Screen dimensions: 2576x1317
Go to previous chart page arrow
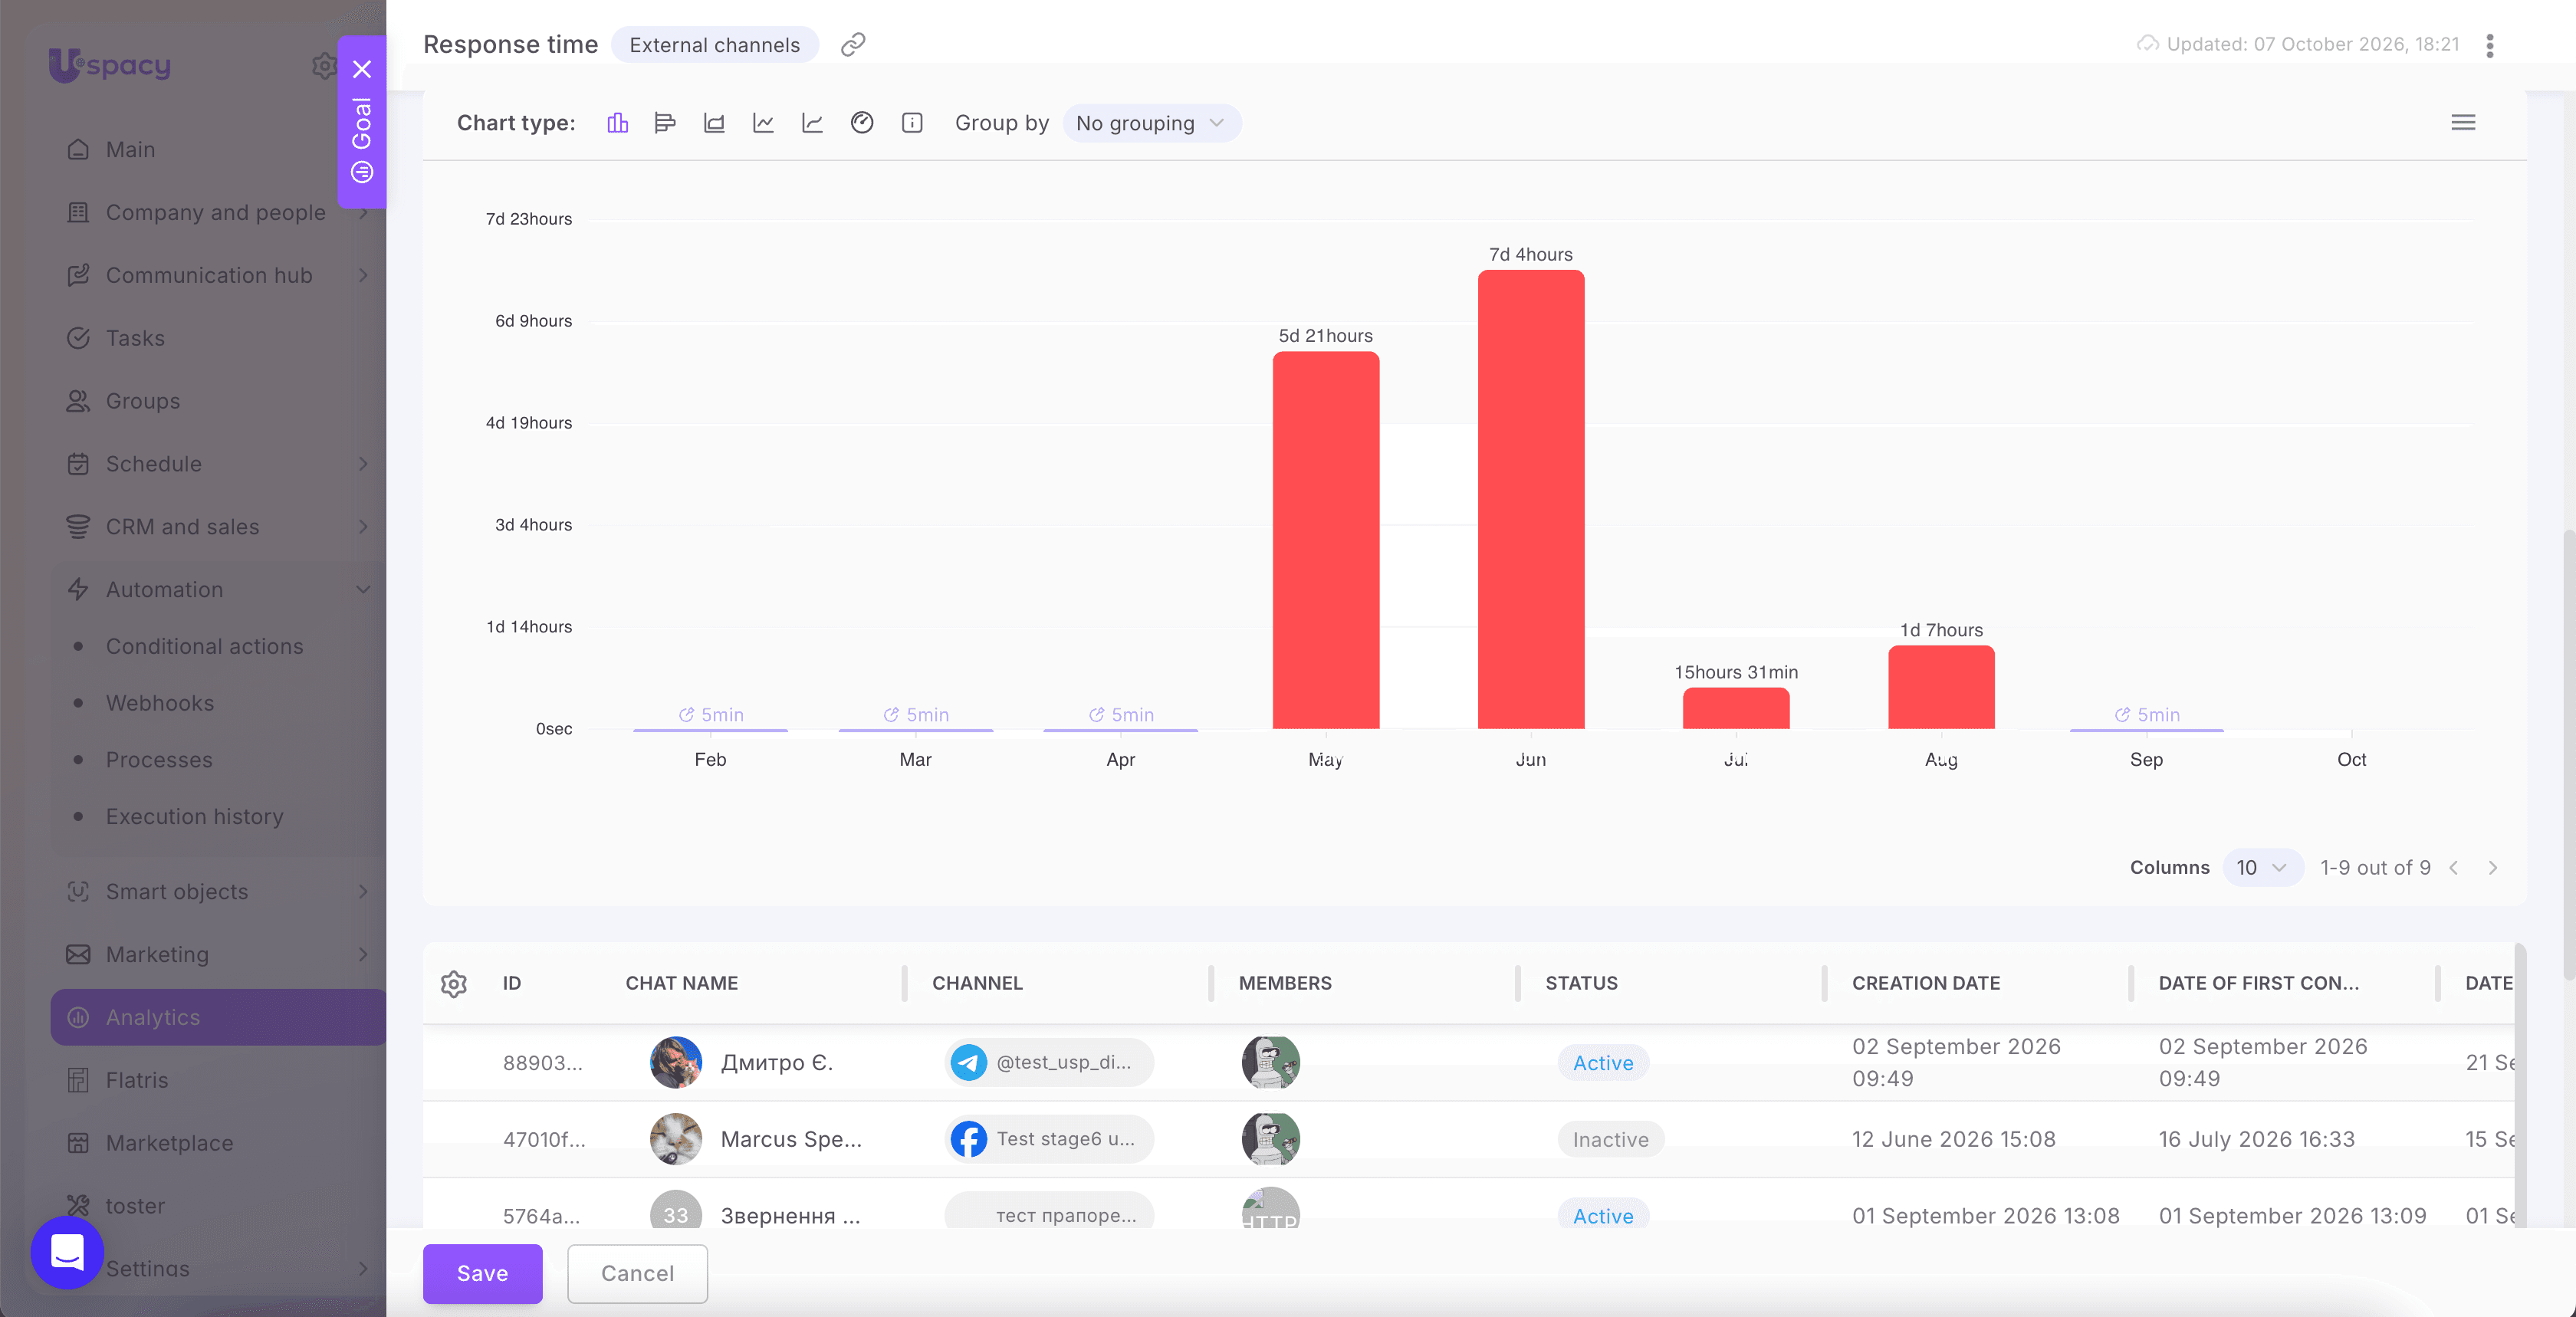[2454, 867]
